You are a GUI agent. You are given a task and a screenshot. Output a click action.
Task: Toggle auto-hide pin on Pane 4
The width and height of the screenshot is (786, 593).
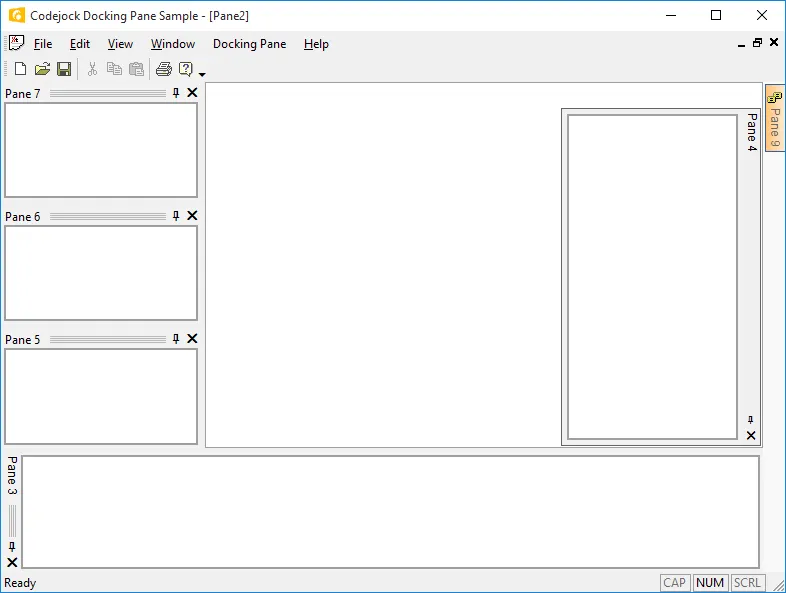click(x=750, y=420)
